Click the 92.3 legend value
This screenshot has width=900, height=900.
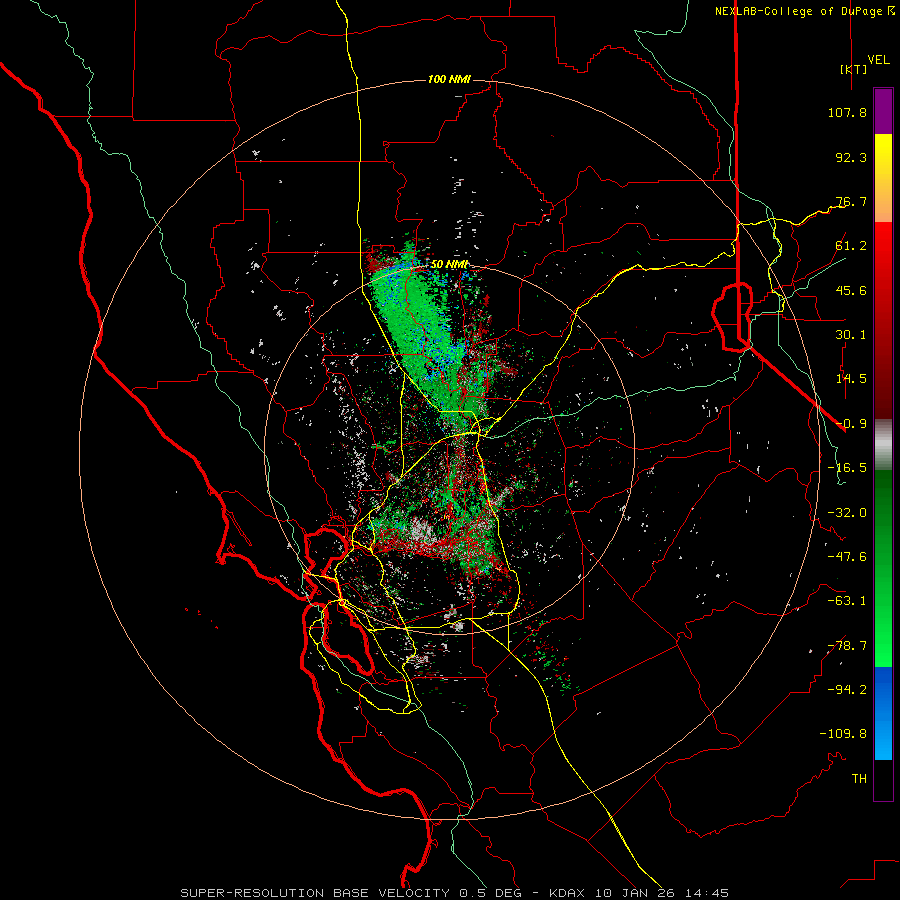tap(851, 157)
